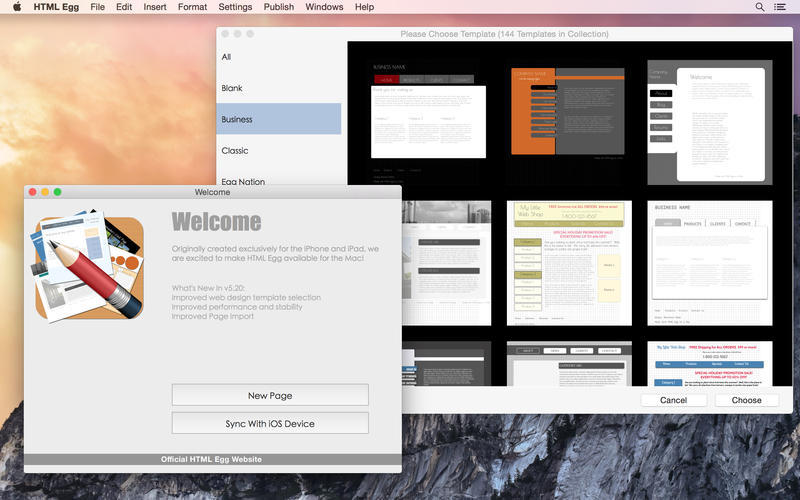
Task: Open the Publish menu
Action: click(x=279, y=7)
